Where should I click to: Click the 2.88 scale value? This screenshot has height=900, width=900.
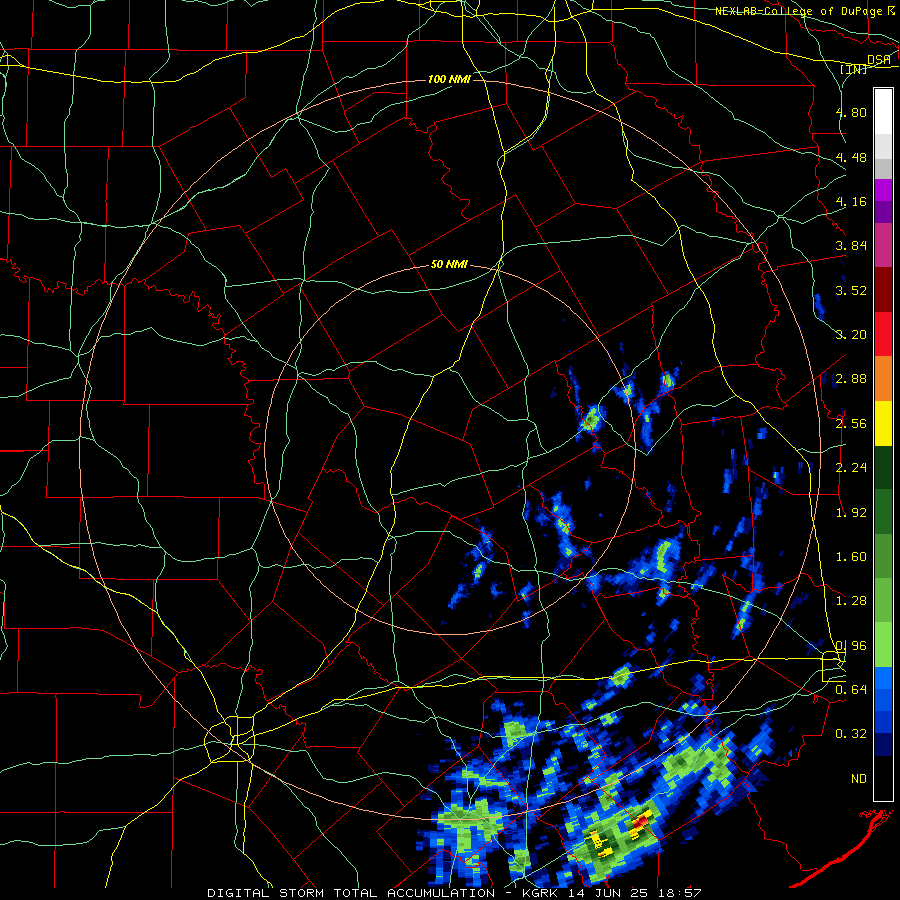tap(851, 379)
